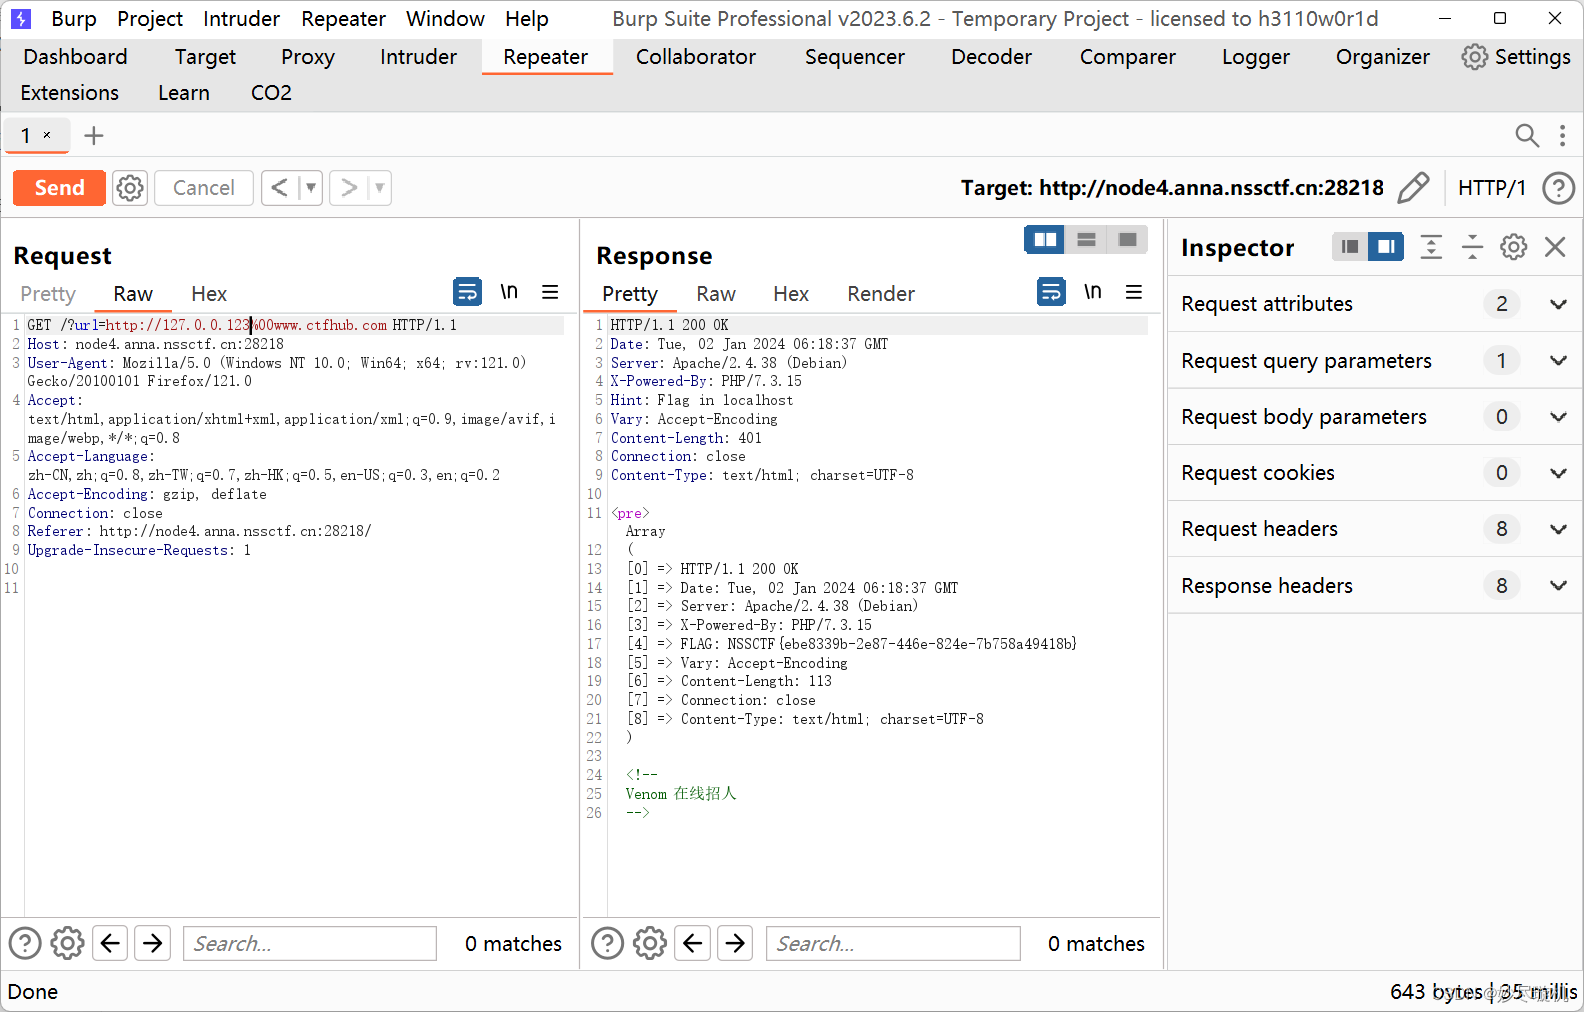Select side-by-side layout view

pyautogui.click(x=1045, y=240)
